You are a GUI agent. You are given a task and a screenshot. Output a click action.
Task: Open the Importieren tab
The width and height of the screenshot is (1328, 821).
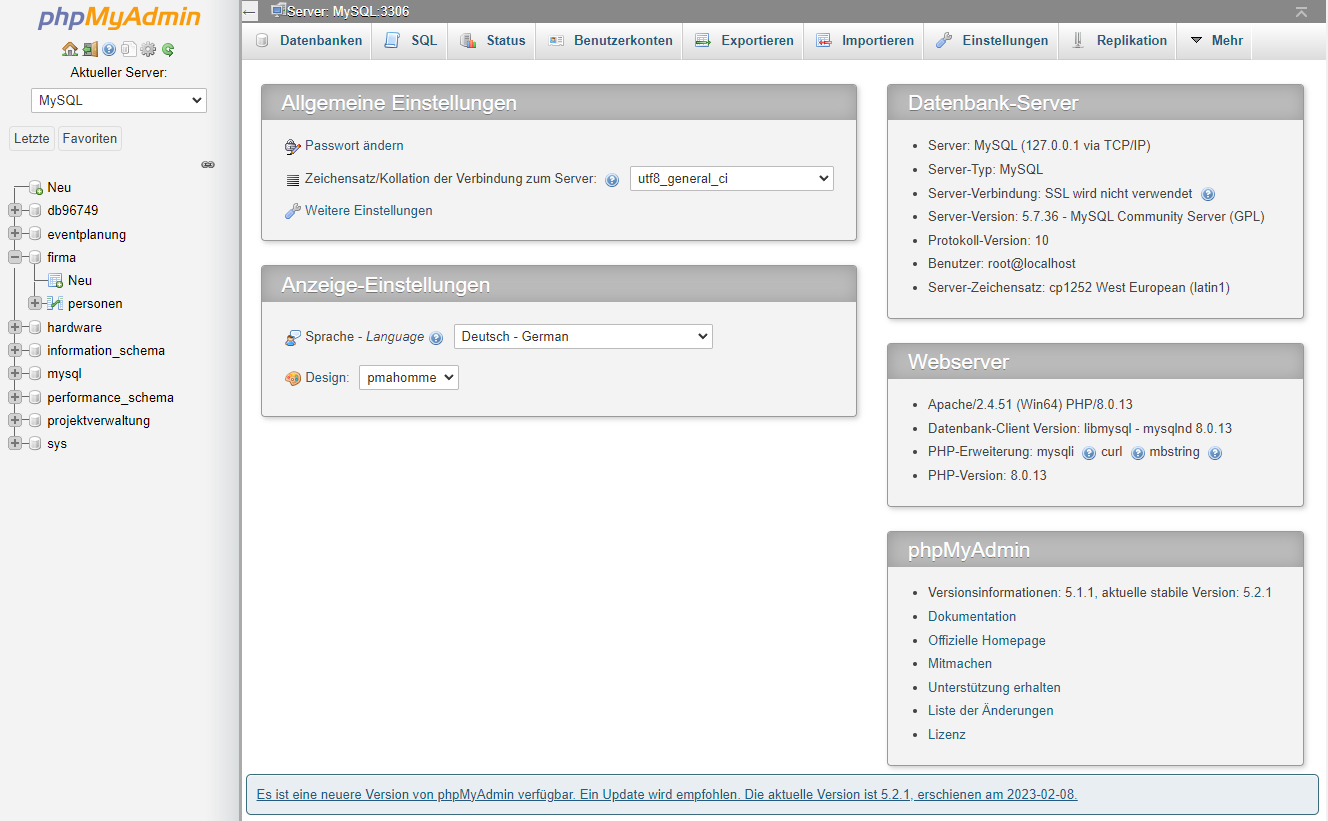pos(864,41)
